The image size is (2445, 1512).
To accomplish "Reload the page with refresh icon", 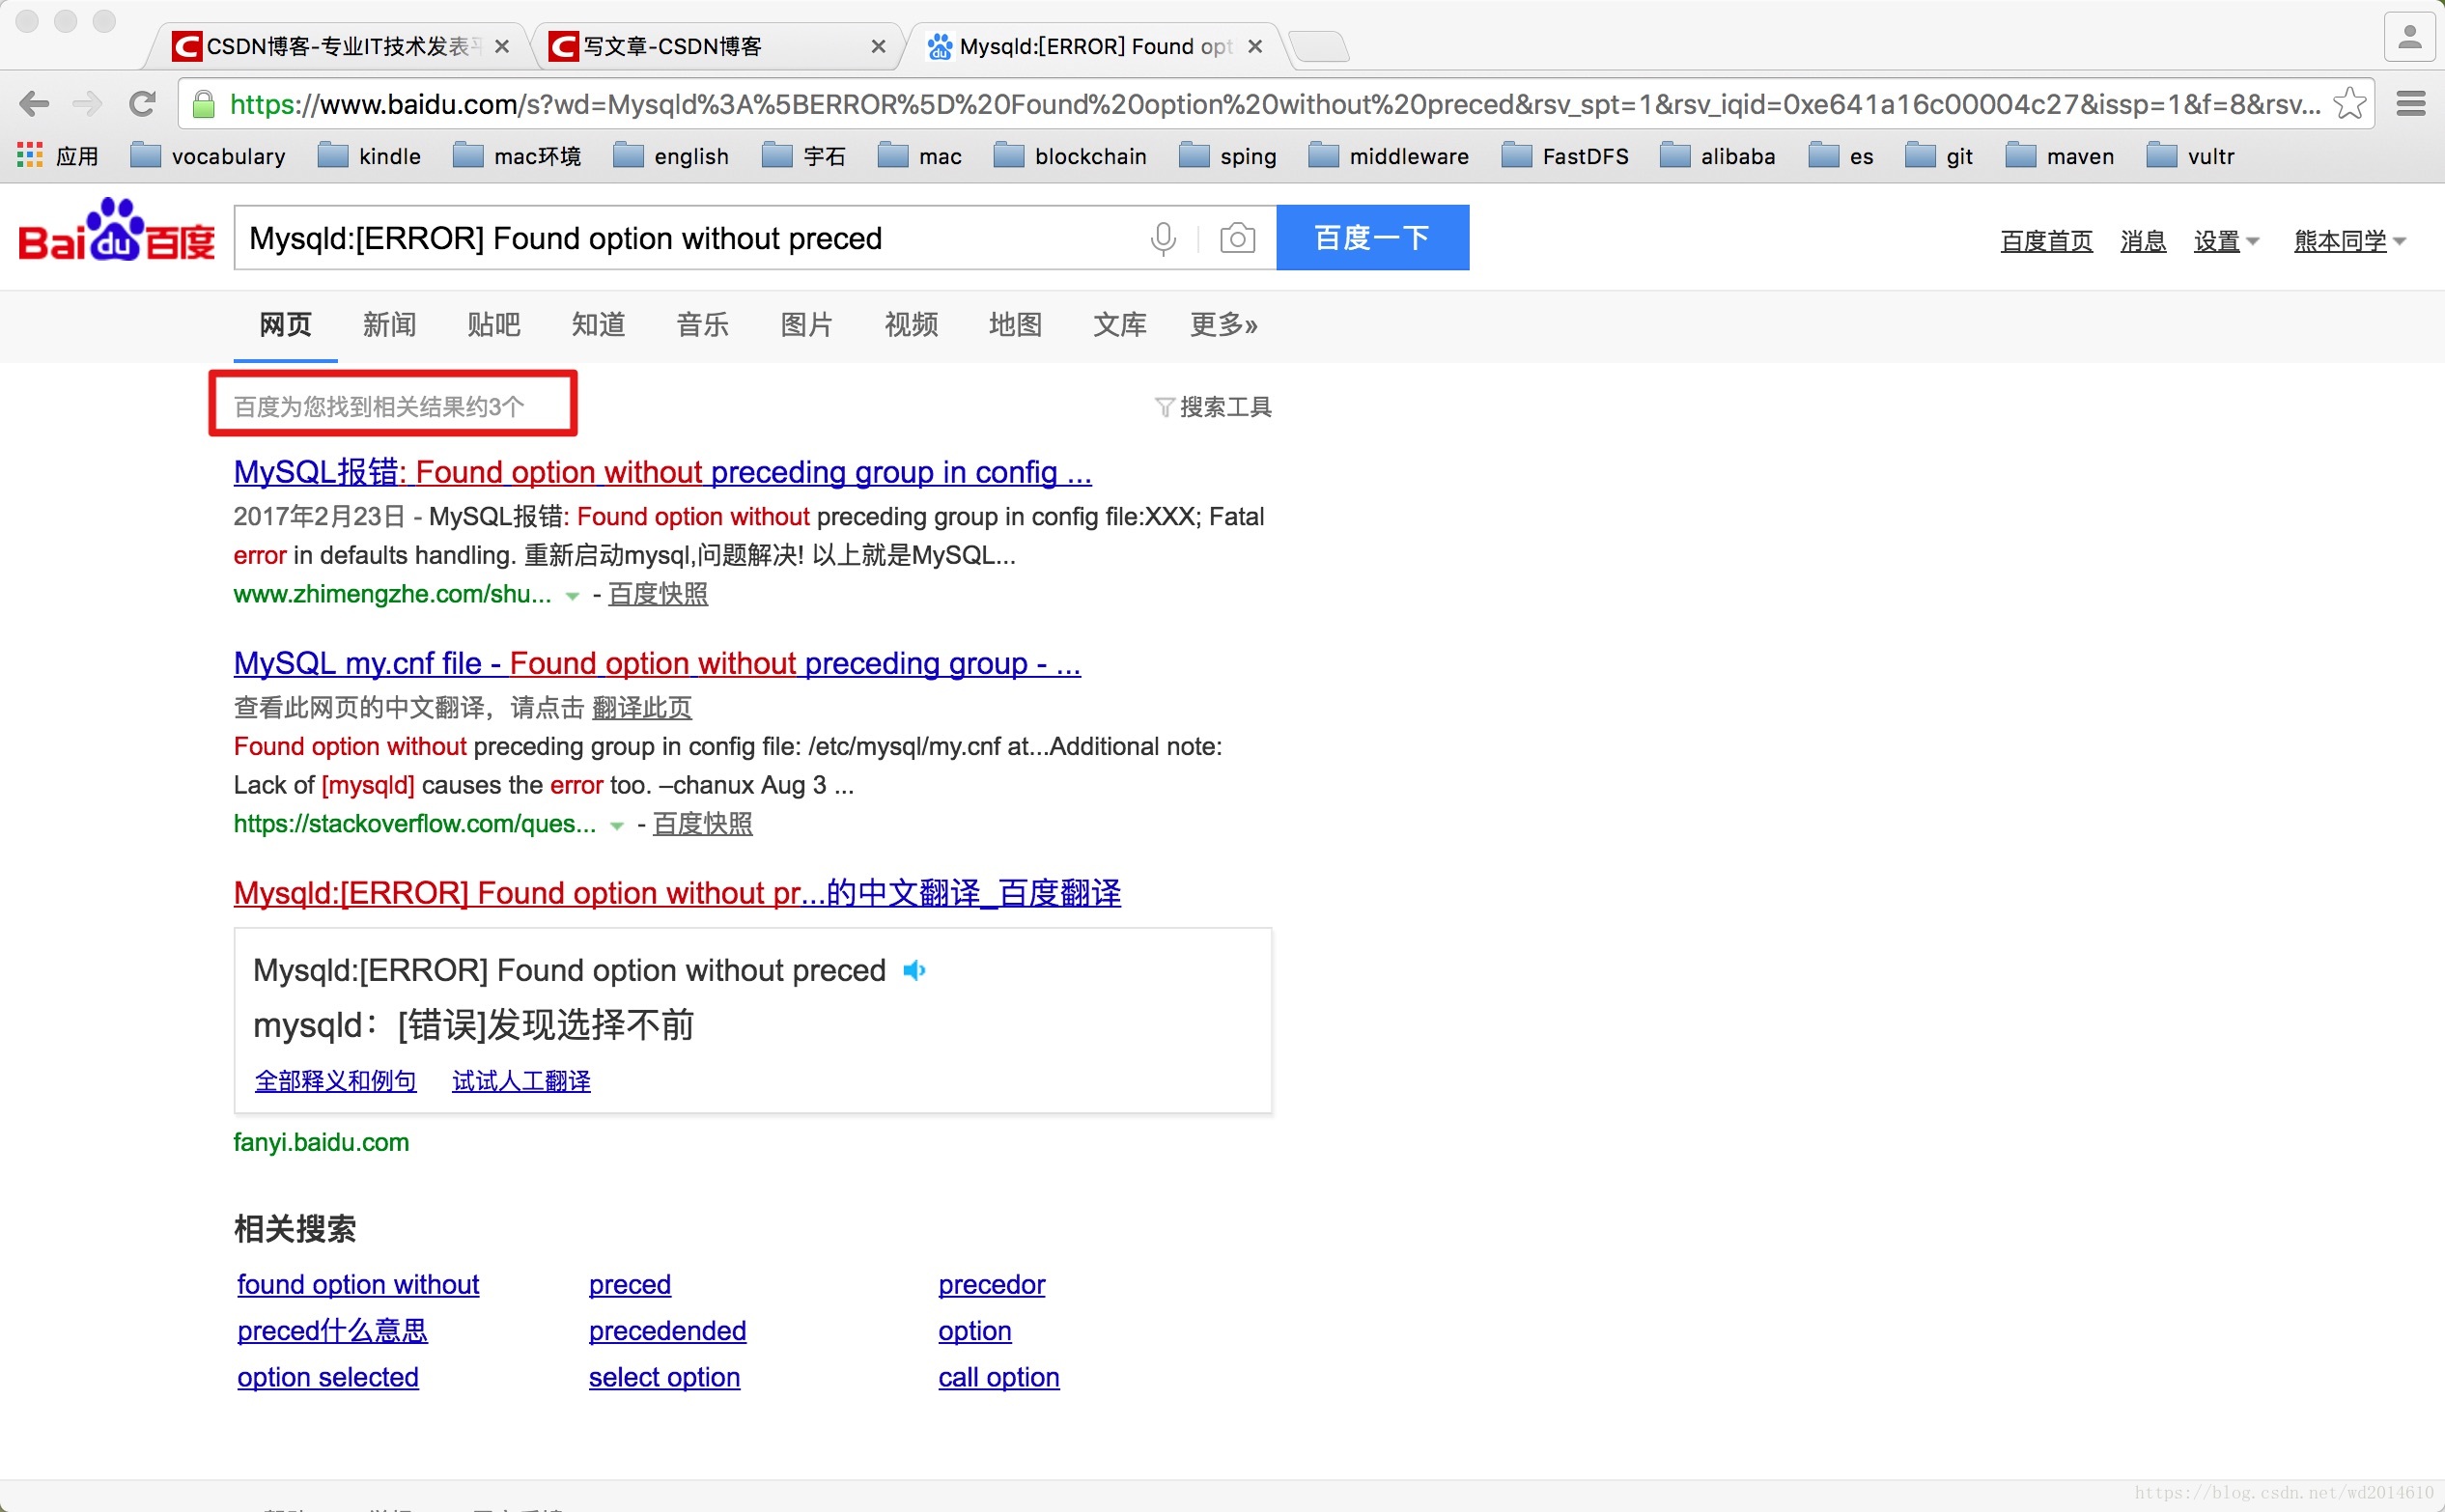I will tap(143, 103).
